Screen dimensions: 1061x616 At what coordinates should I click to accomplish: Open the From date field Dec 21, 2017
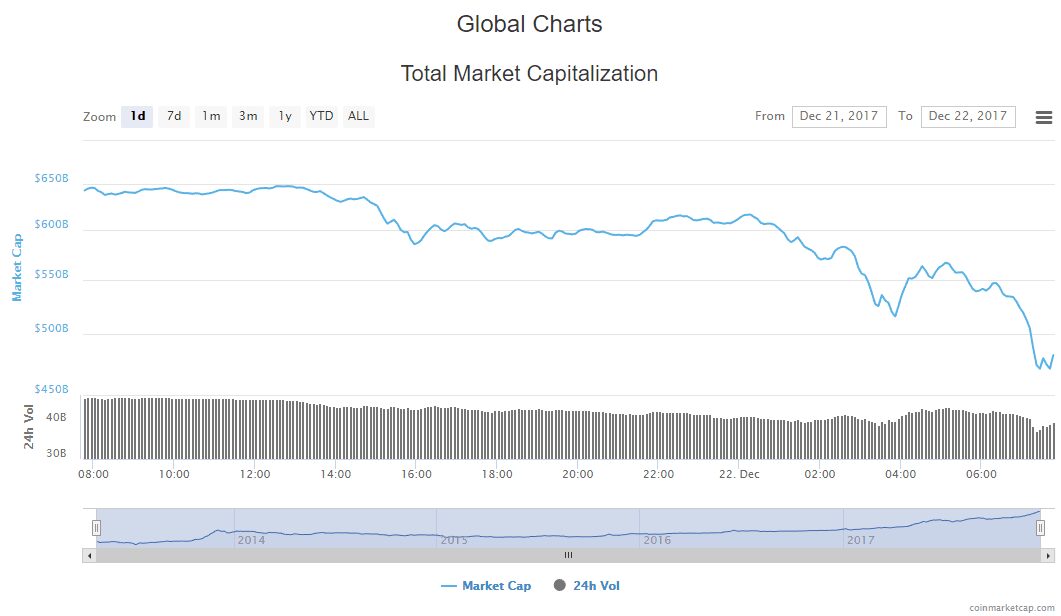[839, 116]
